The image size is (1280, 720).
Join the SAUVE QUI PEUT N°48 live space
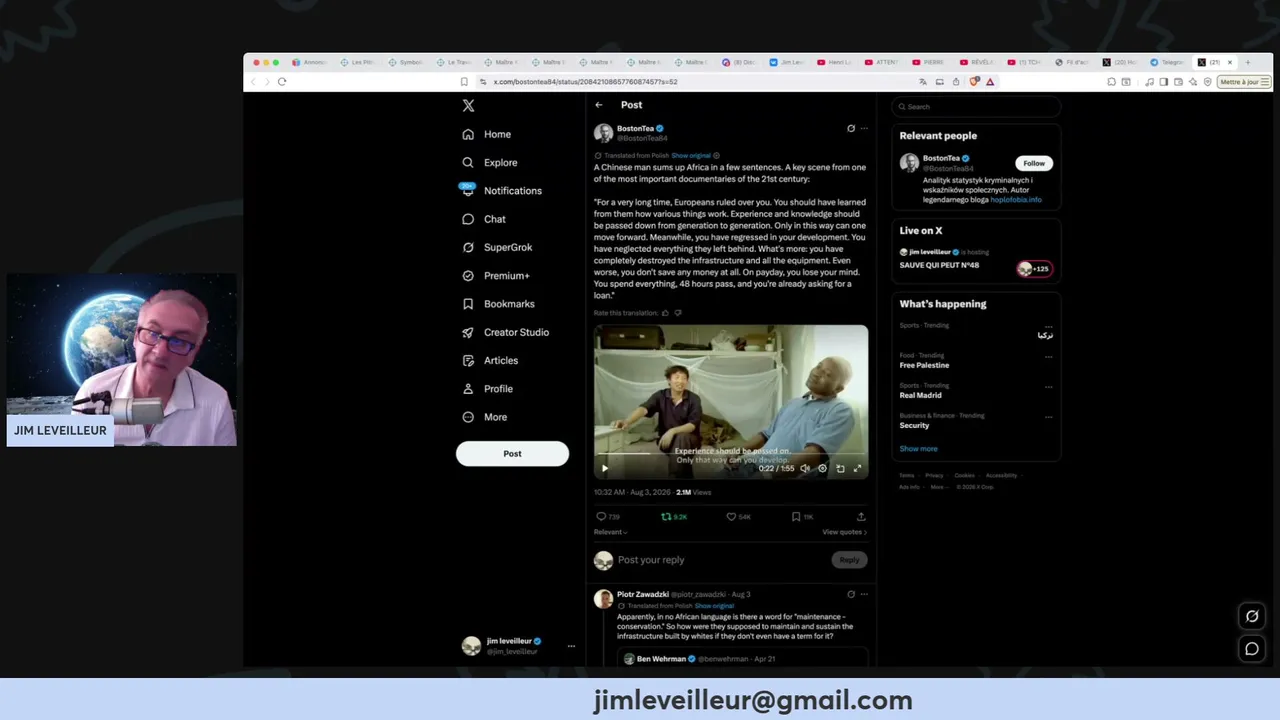[x=1035, y=269]
